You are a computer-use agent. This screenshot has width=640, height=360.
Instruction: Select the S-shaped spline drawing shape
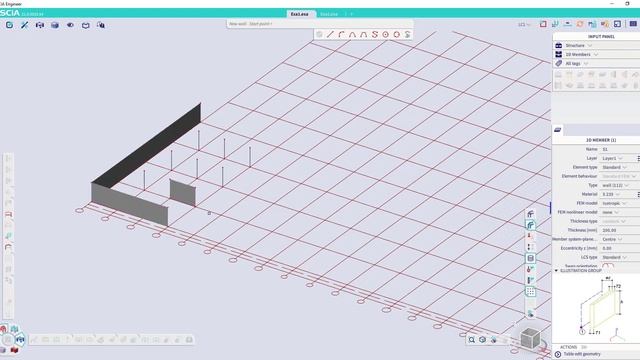[x=375, y=35]
